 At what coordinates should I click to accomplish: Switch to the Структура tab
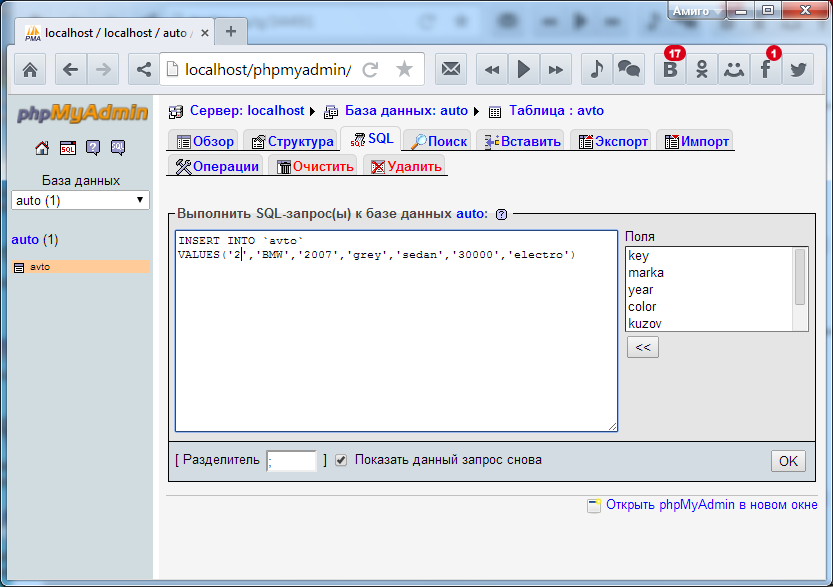pos(292,141)
